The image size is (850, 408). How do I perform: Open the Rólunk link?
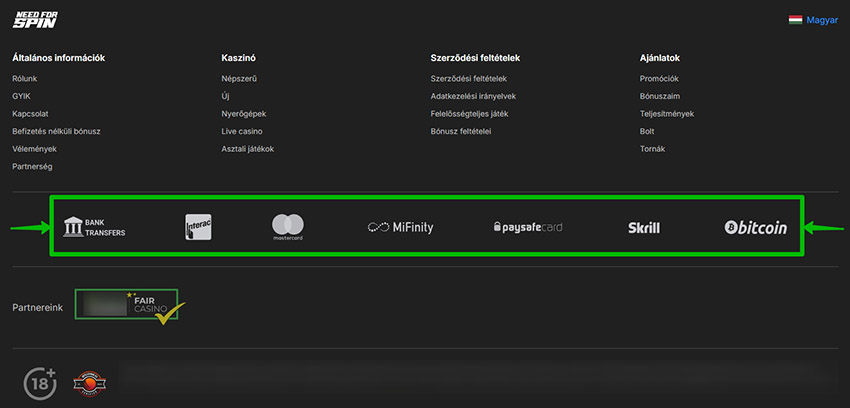tap(27, 77)
